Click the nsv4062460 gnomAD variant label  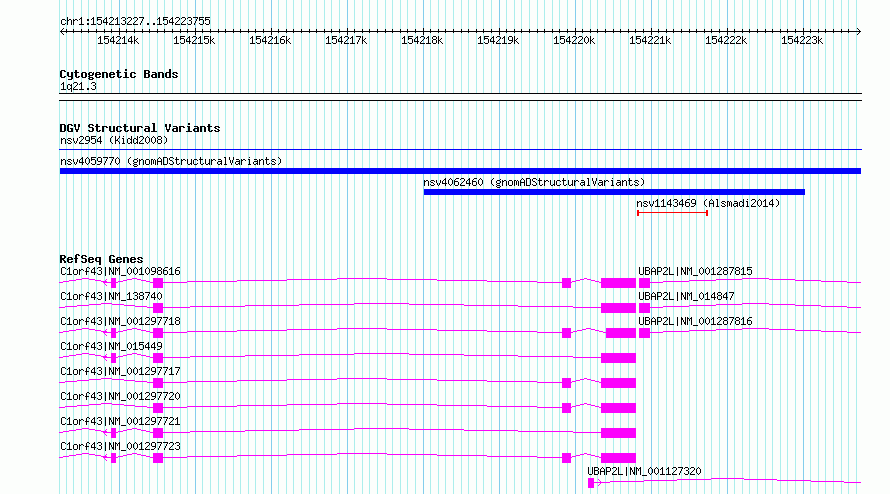pos(534,182)
